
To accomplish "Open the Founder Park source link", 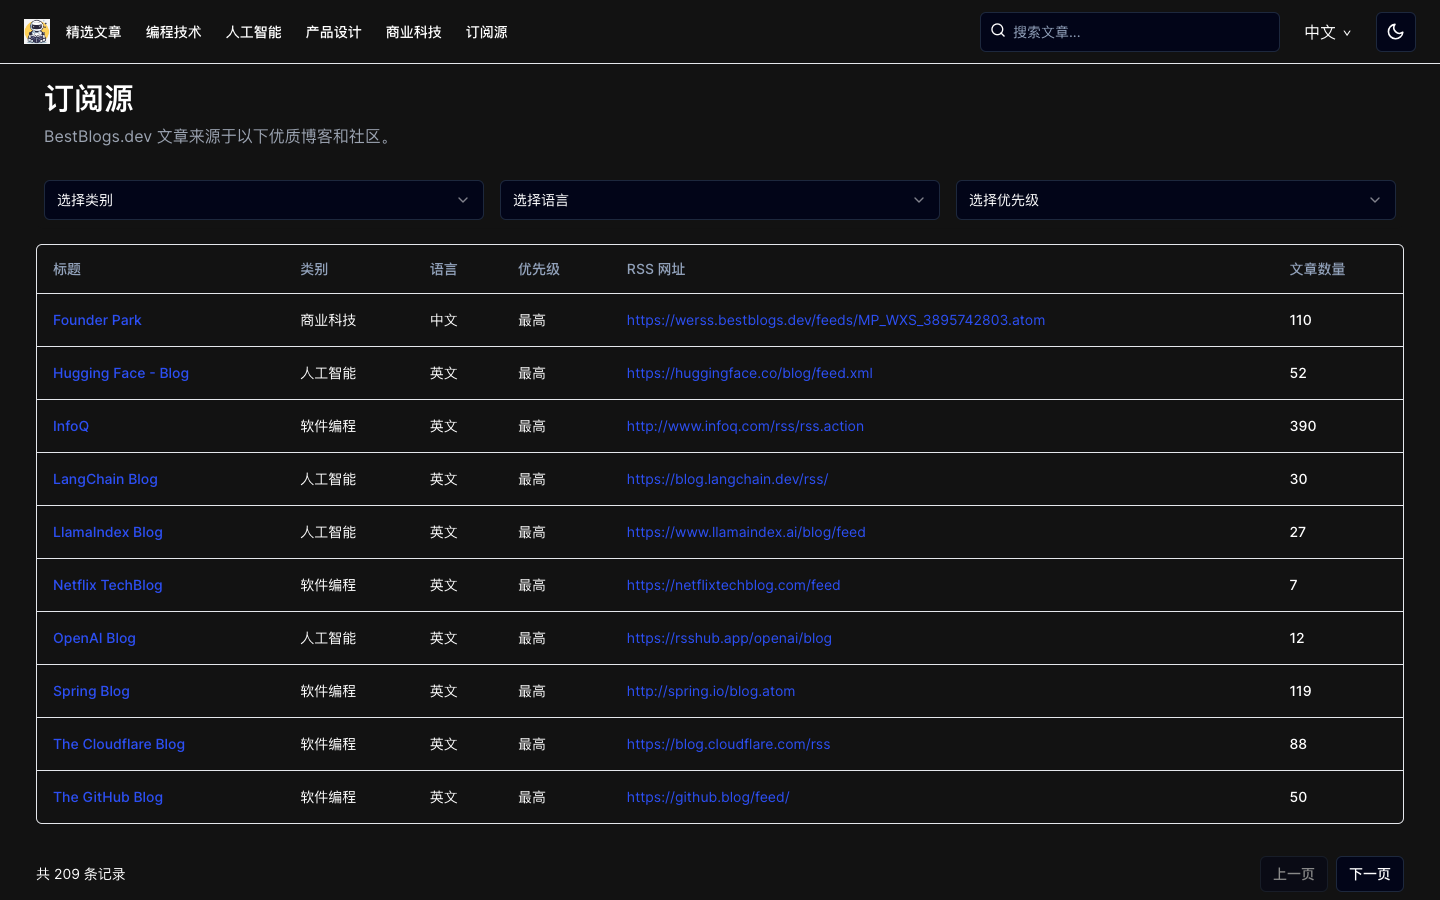I will [x=97, y=320].
